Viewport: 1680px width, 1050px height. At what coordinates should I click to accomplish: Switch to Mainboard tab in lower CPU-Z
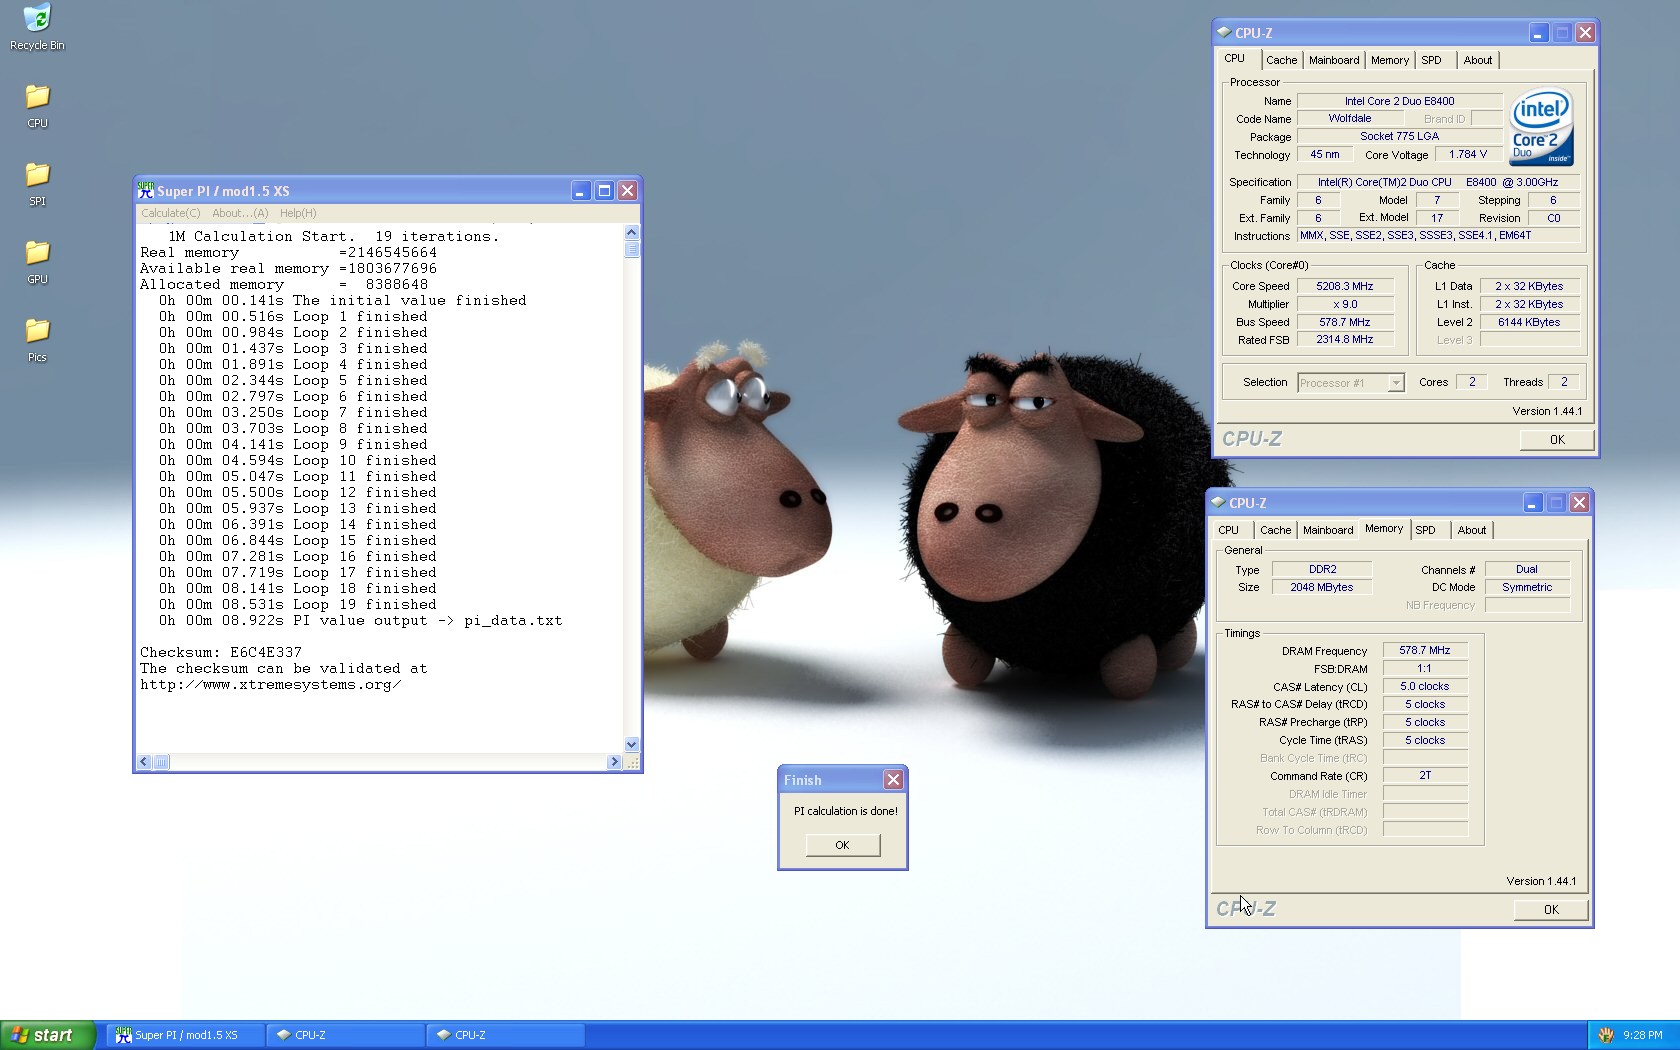tap(1328, 530)
